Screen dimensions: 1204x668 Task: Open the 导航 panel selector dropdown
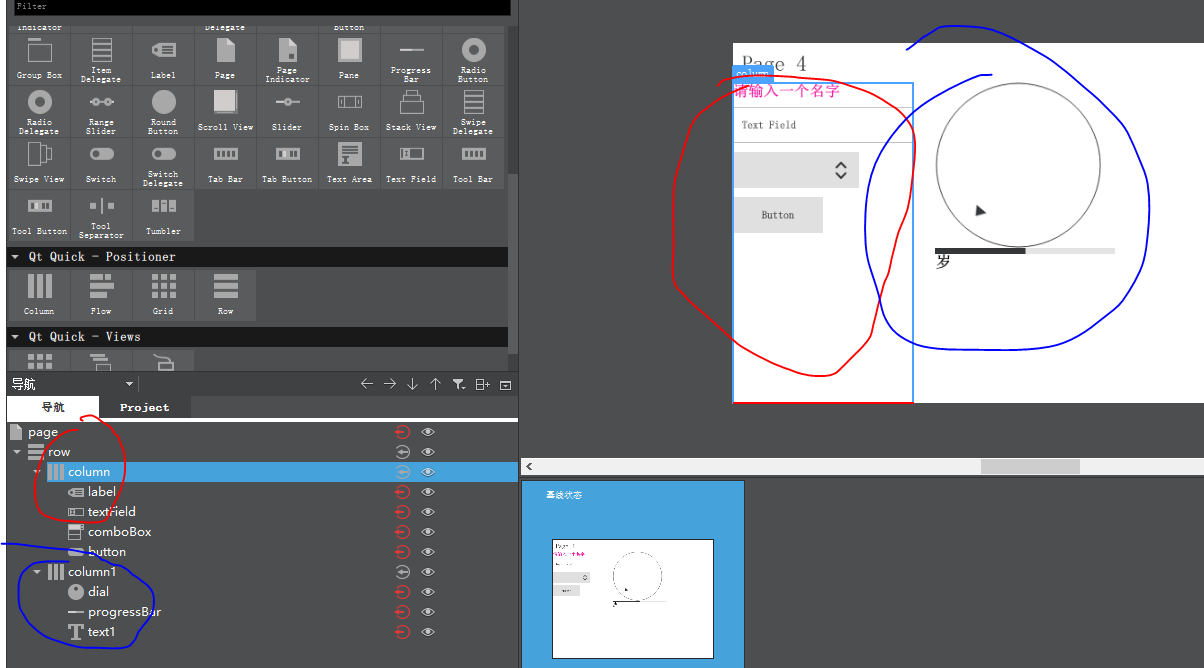[x=71, y=384]
